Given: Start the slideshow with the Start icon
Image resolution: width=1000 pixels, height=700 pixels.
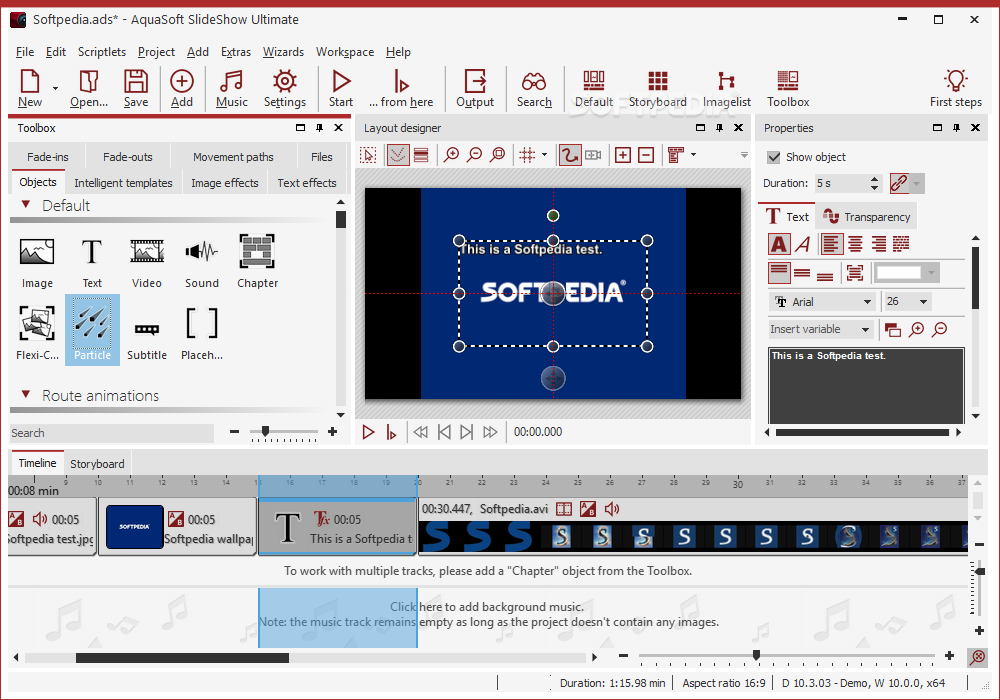Looking at the screenshot, I should coord(341,89).
